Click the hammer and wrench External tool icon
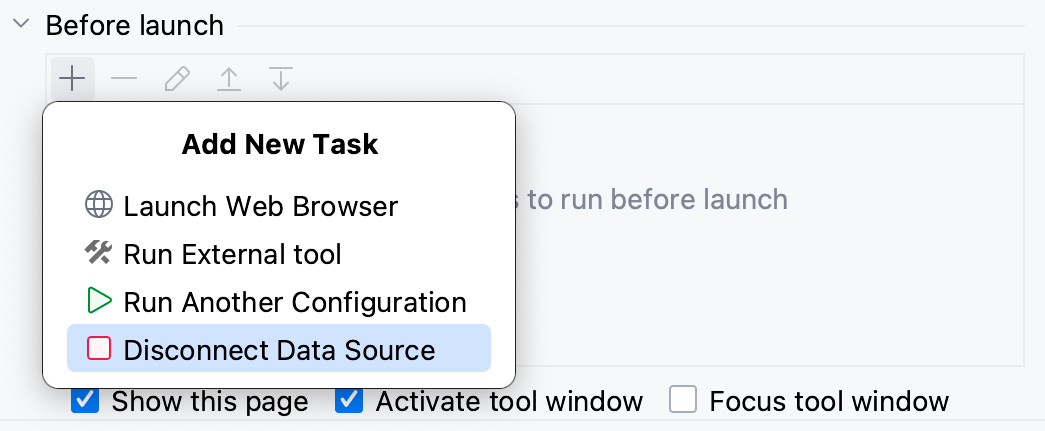Viewport: 1045px width, 431px height. pyautogui.click(x=99, y=254)
